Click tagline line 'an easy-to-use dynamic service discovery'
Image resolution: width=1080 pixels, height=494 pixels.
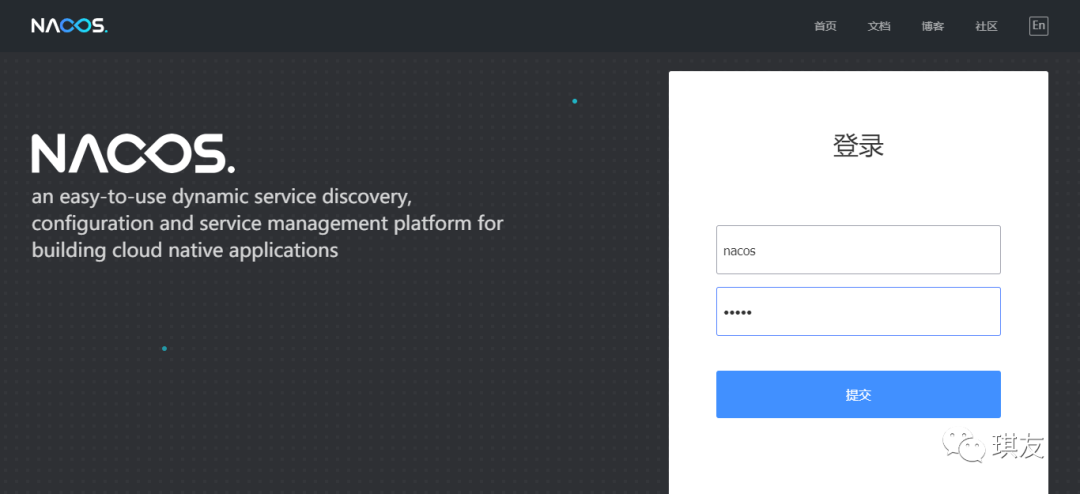point(221,196)
